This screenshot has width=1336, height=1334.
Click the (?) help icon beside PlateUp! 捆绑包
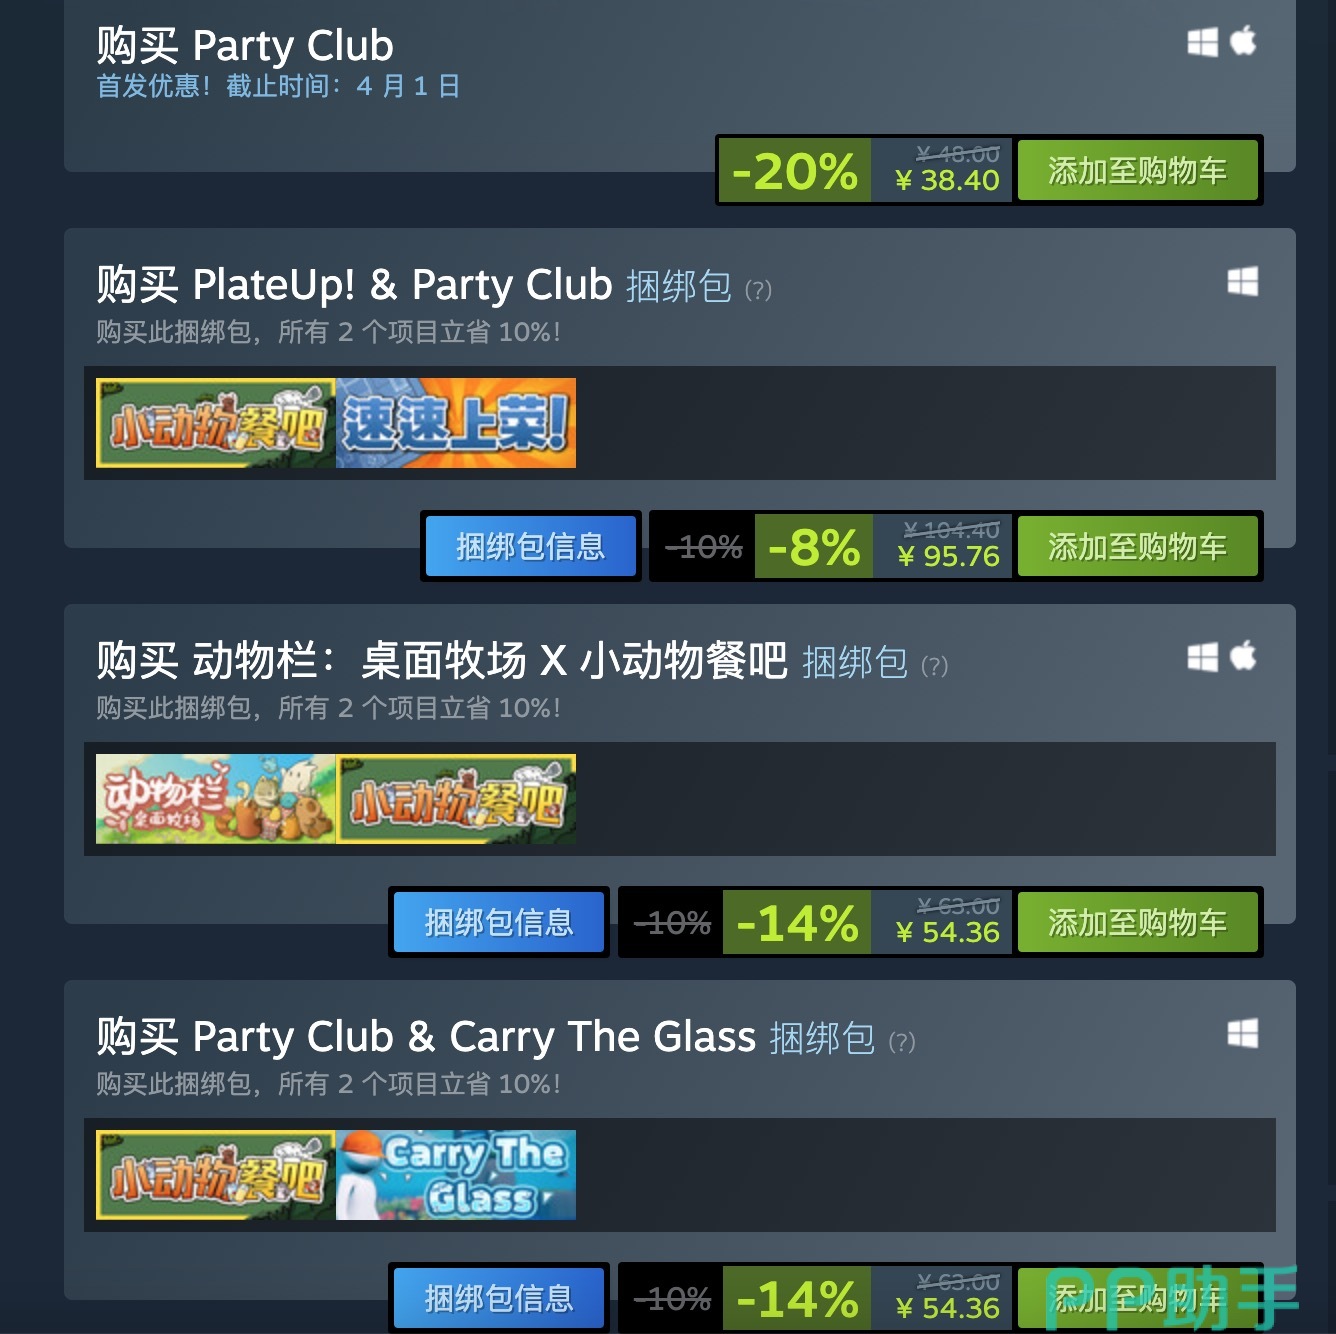[759, 290]
